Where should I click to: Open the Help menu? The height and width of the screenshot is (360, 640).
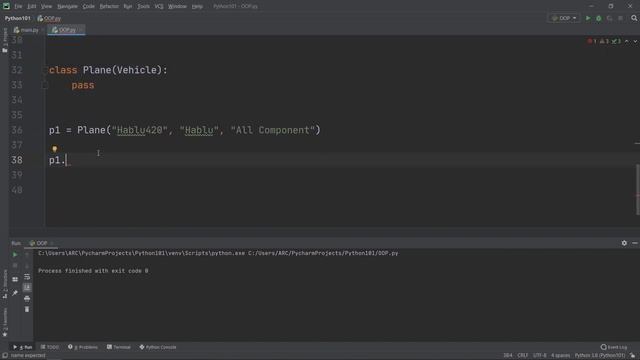pos(197,7)
